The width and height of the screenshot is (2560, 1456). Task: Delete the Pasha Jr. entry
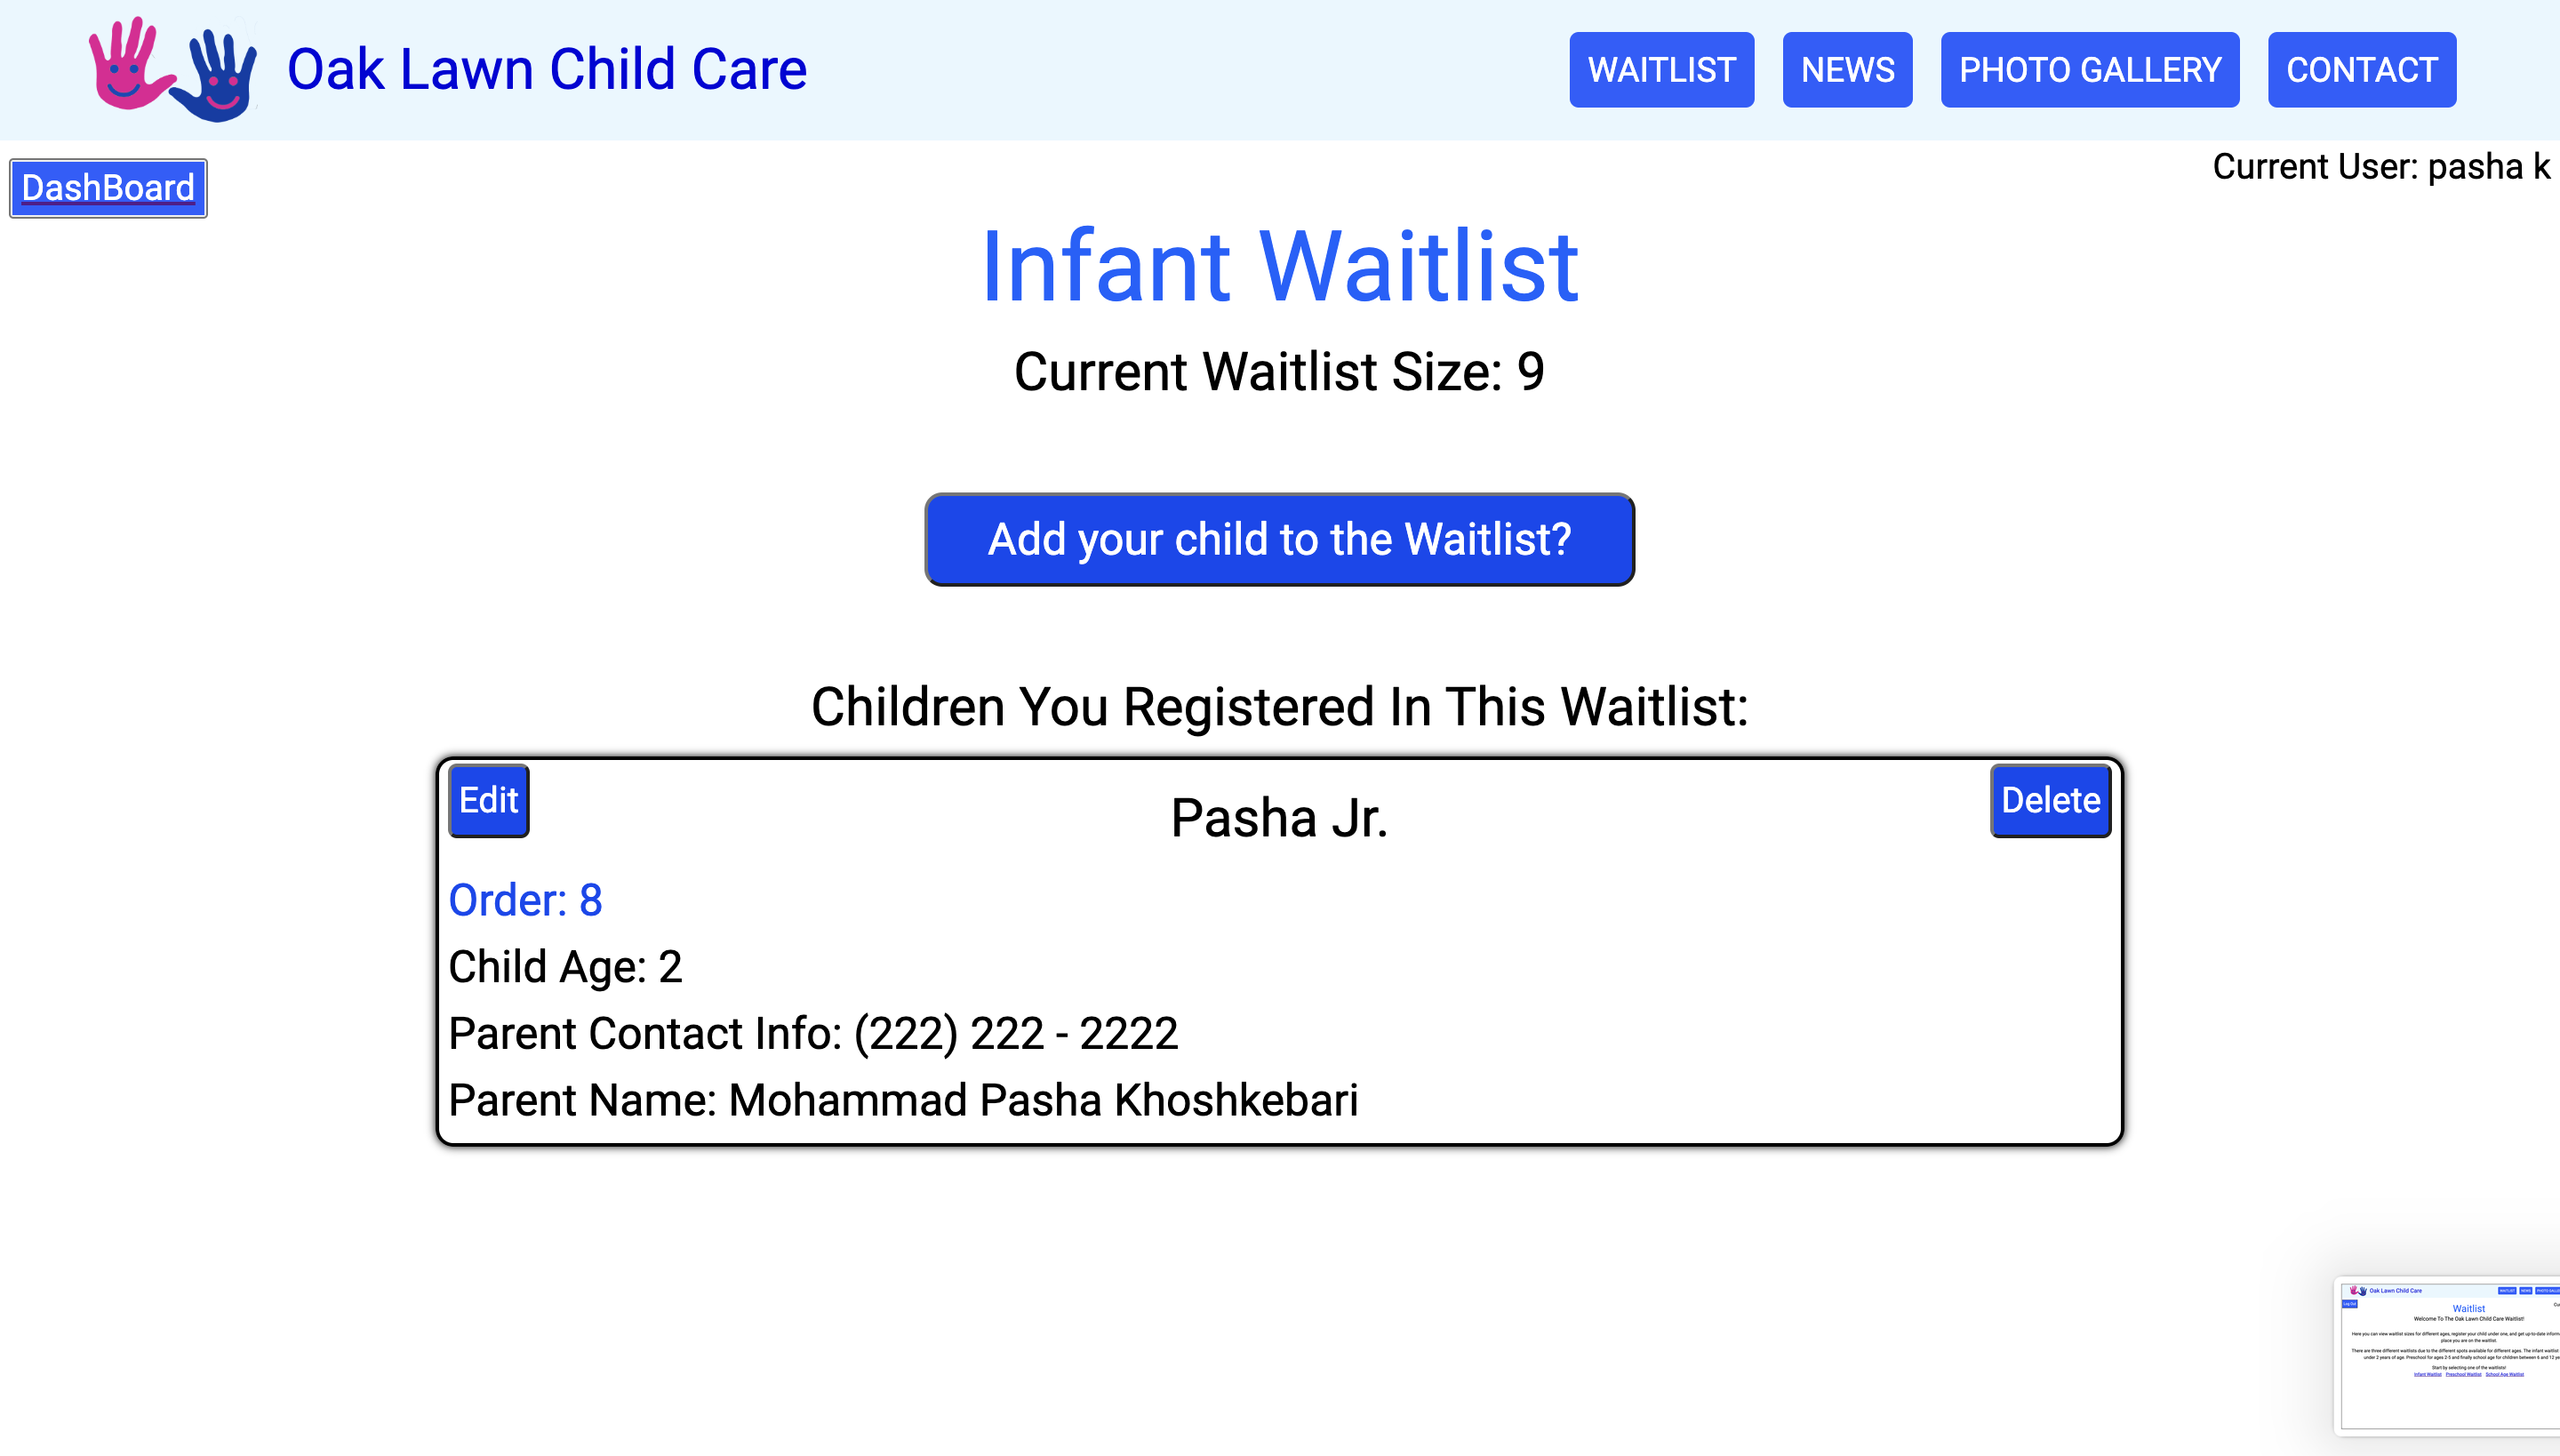(x=2050, y=800)
